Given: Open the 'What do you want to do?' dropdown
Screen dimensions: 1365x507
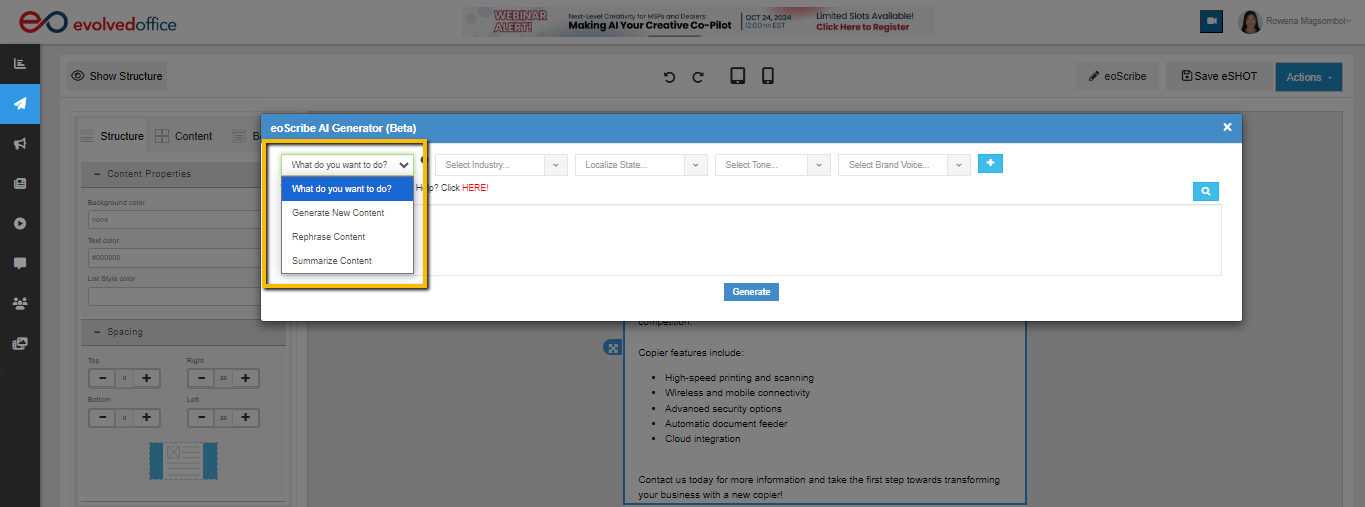Looking at the screenshot, I should tap(347, 165).
